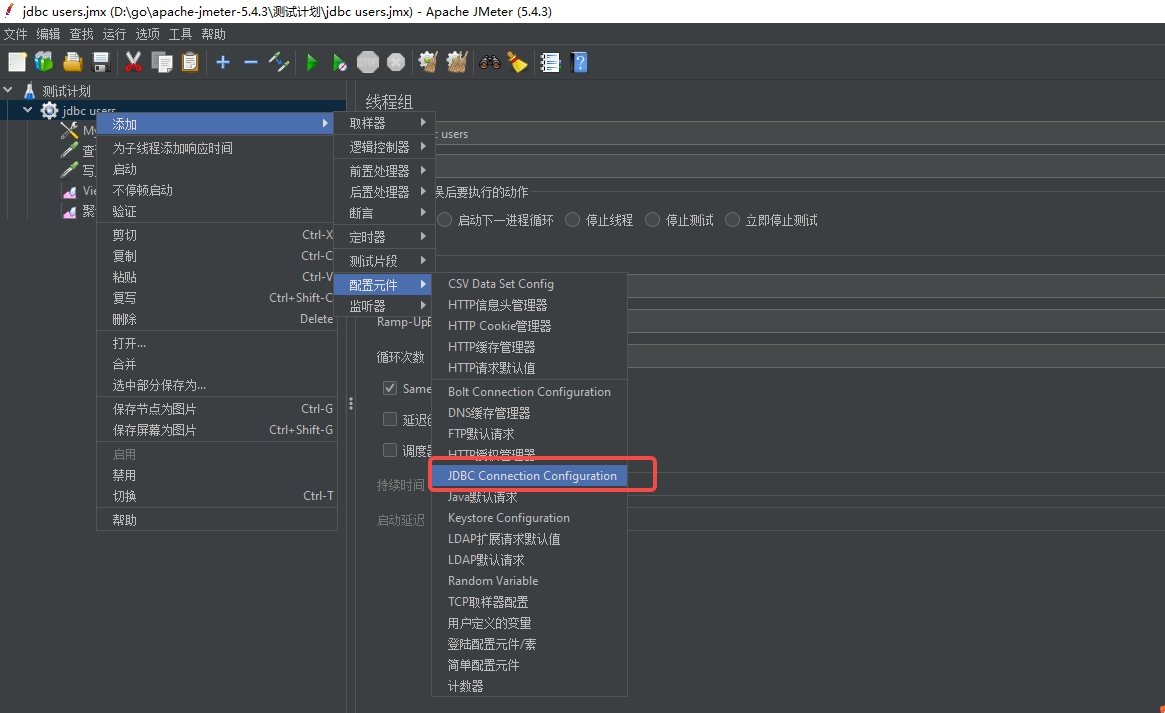Click the Cut scissors icon
The width and height of the screenshot is (1165, 713).
click(x=134, y=62)
